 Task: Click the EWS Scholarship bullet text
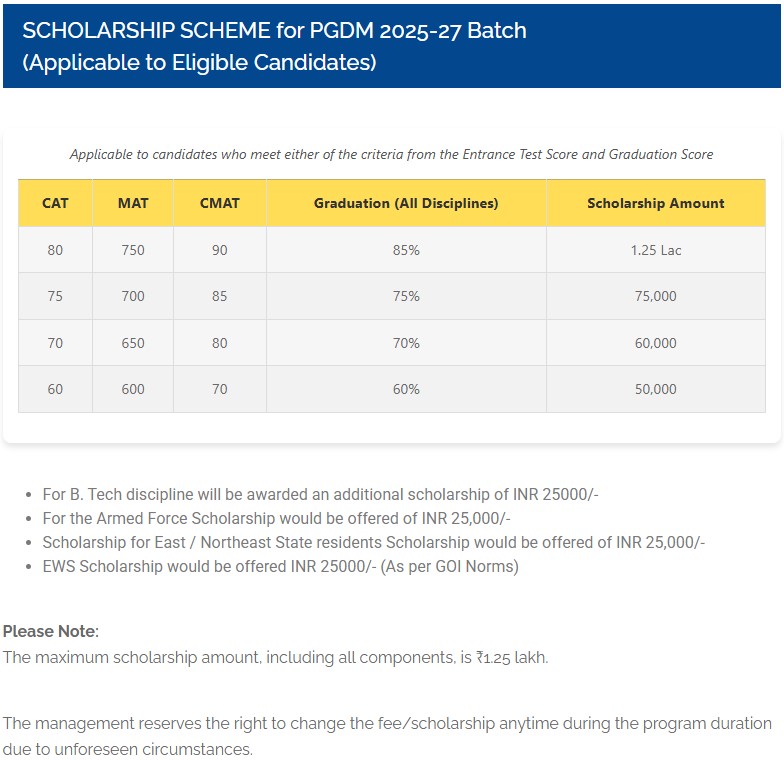(x=280, y=566)
